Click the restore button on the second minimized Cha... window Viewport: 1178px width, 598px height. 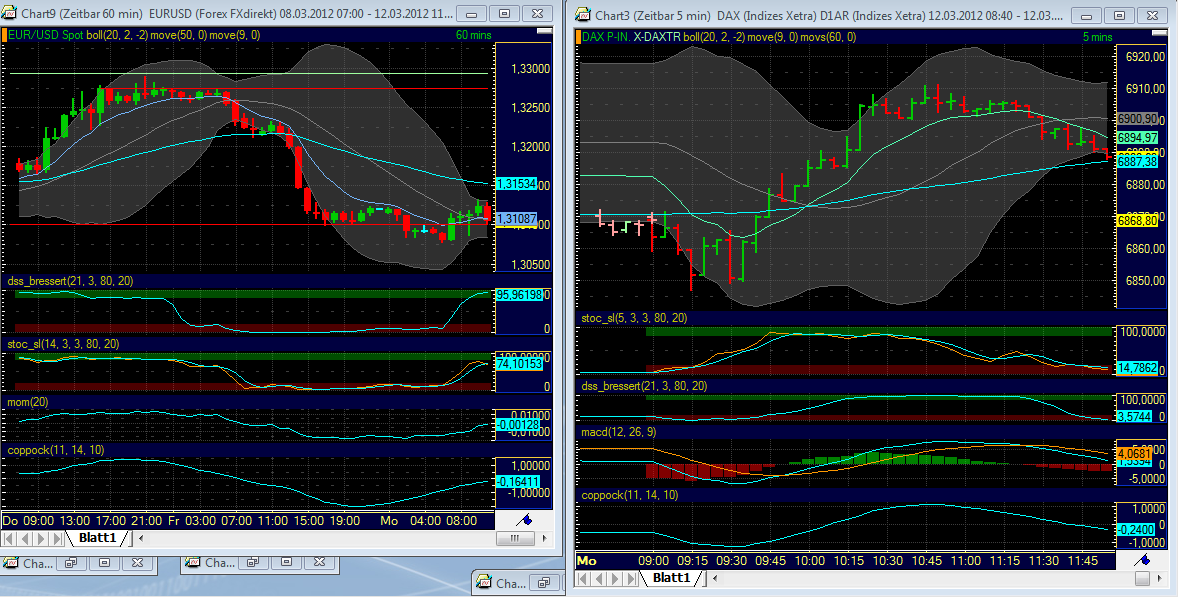point(252,561)
